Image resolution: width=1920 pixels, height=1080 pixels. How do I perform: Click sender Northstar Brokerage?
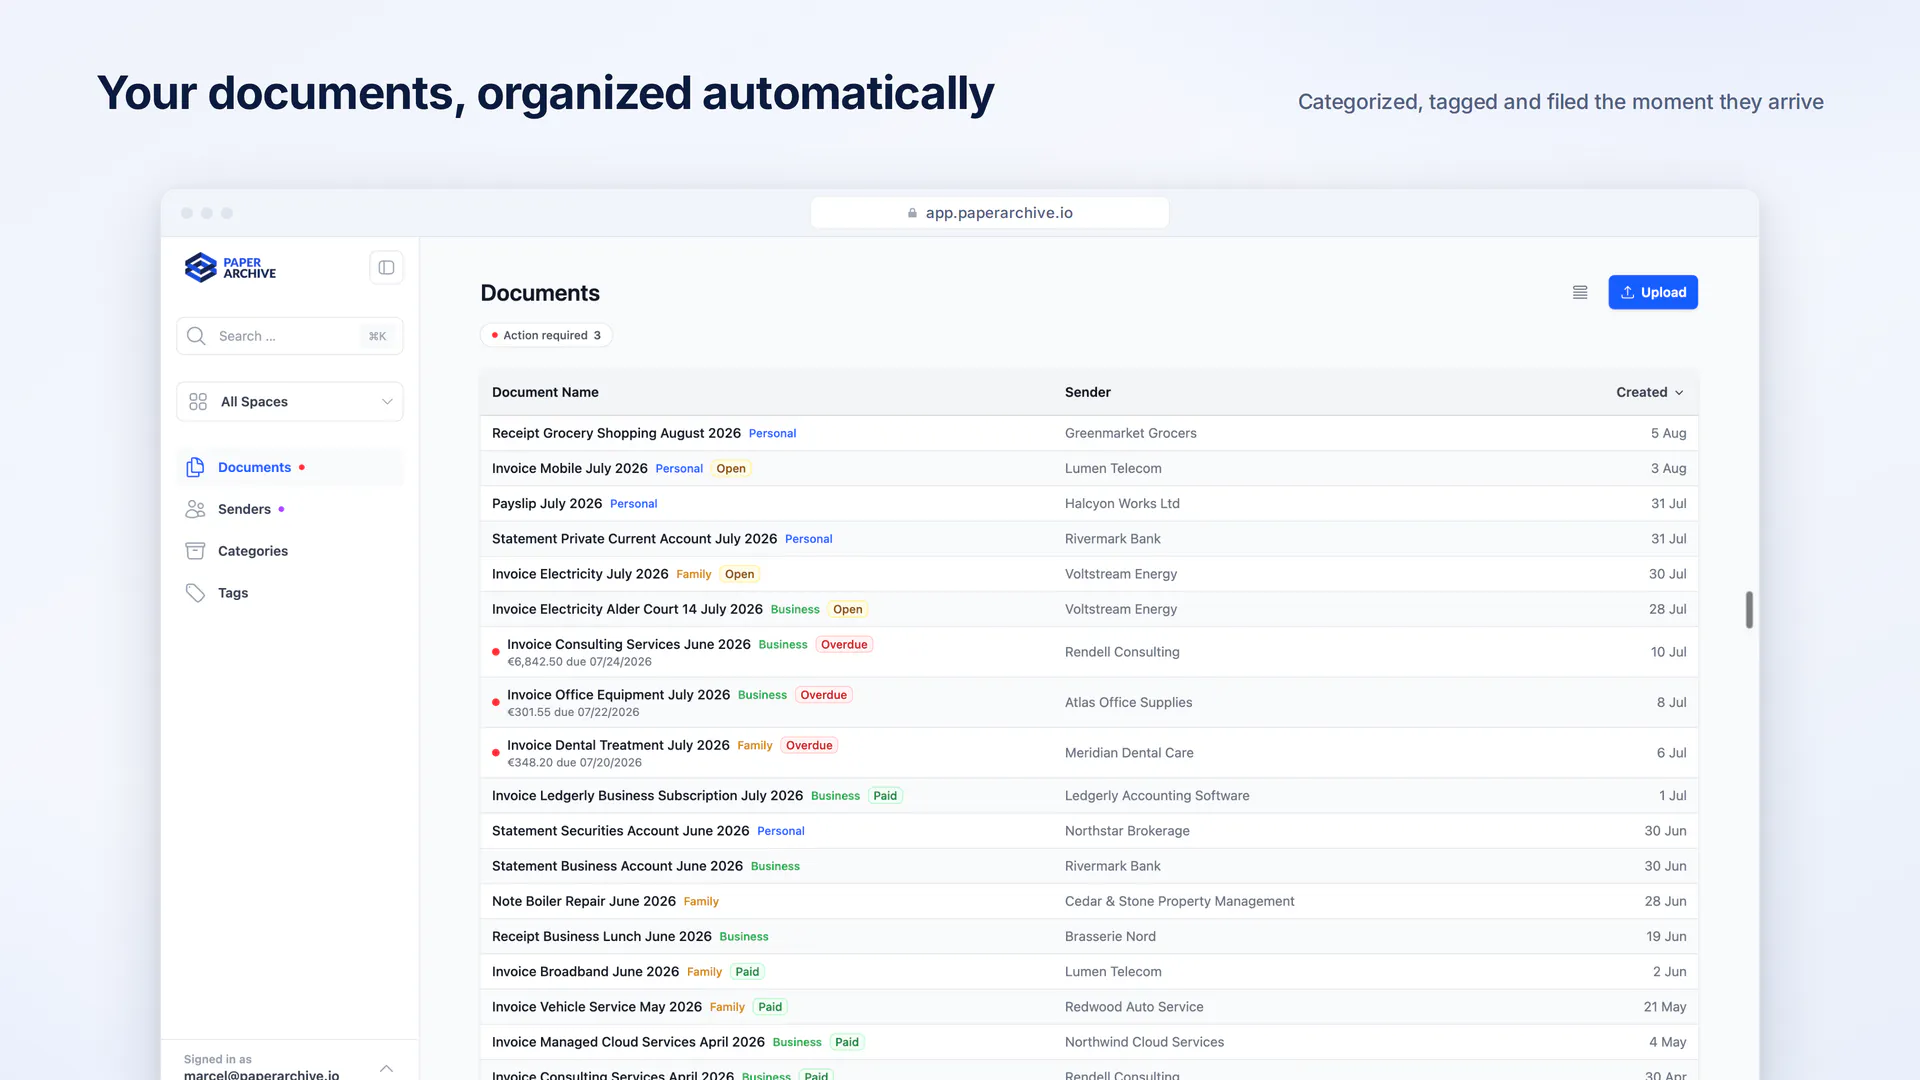click(1127, 831)
